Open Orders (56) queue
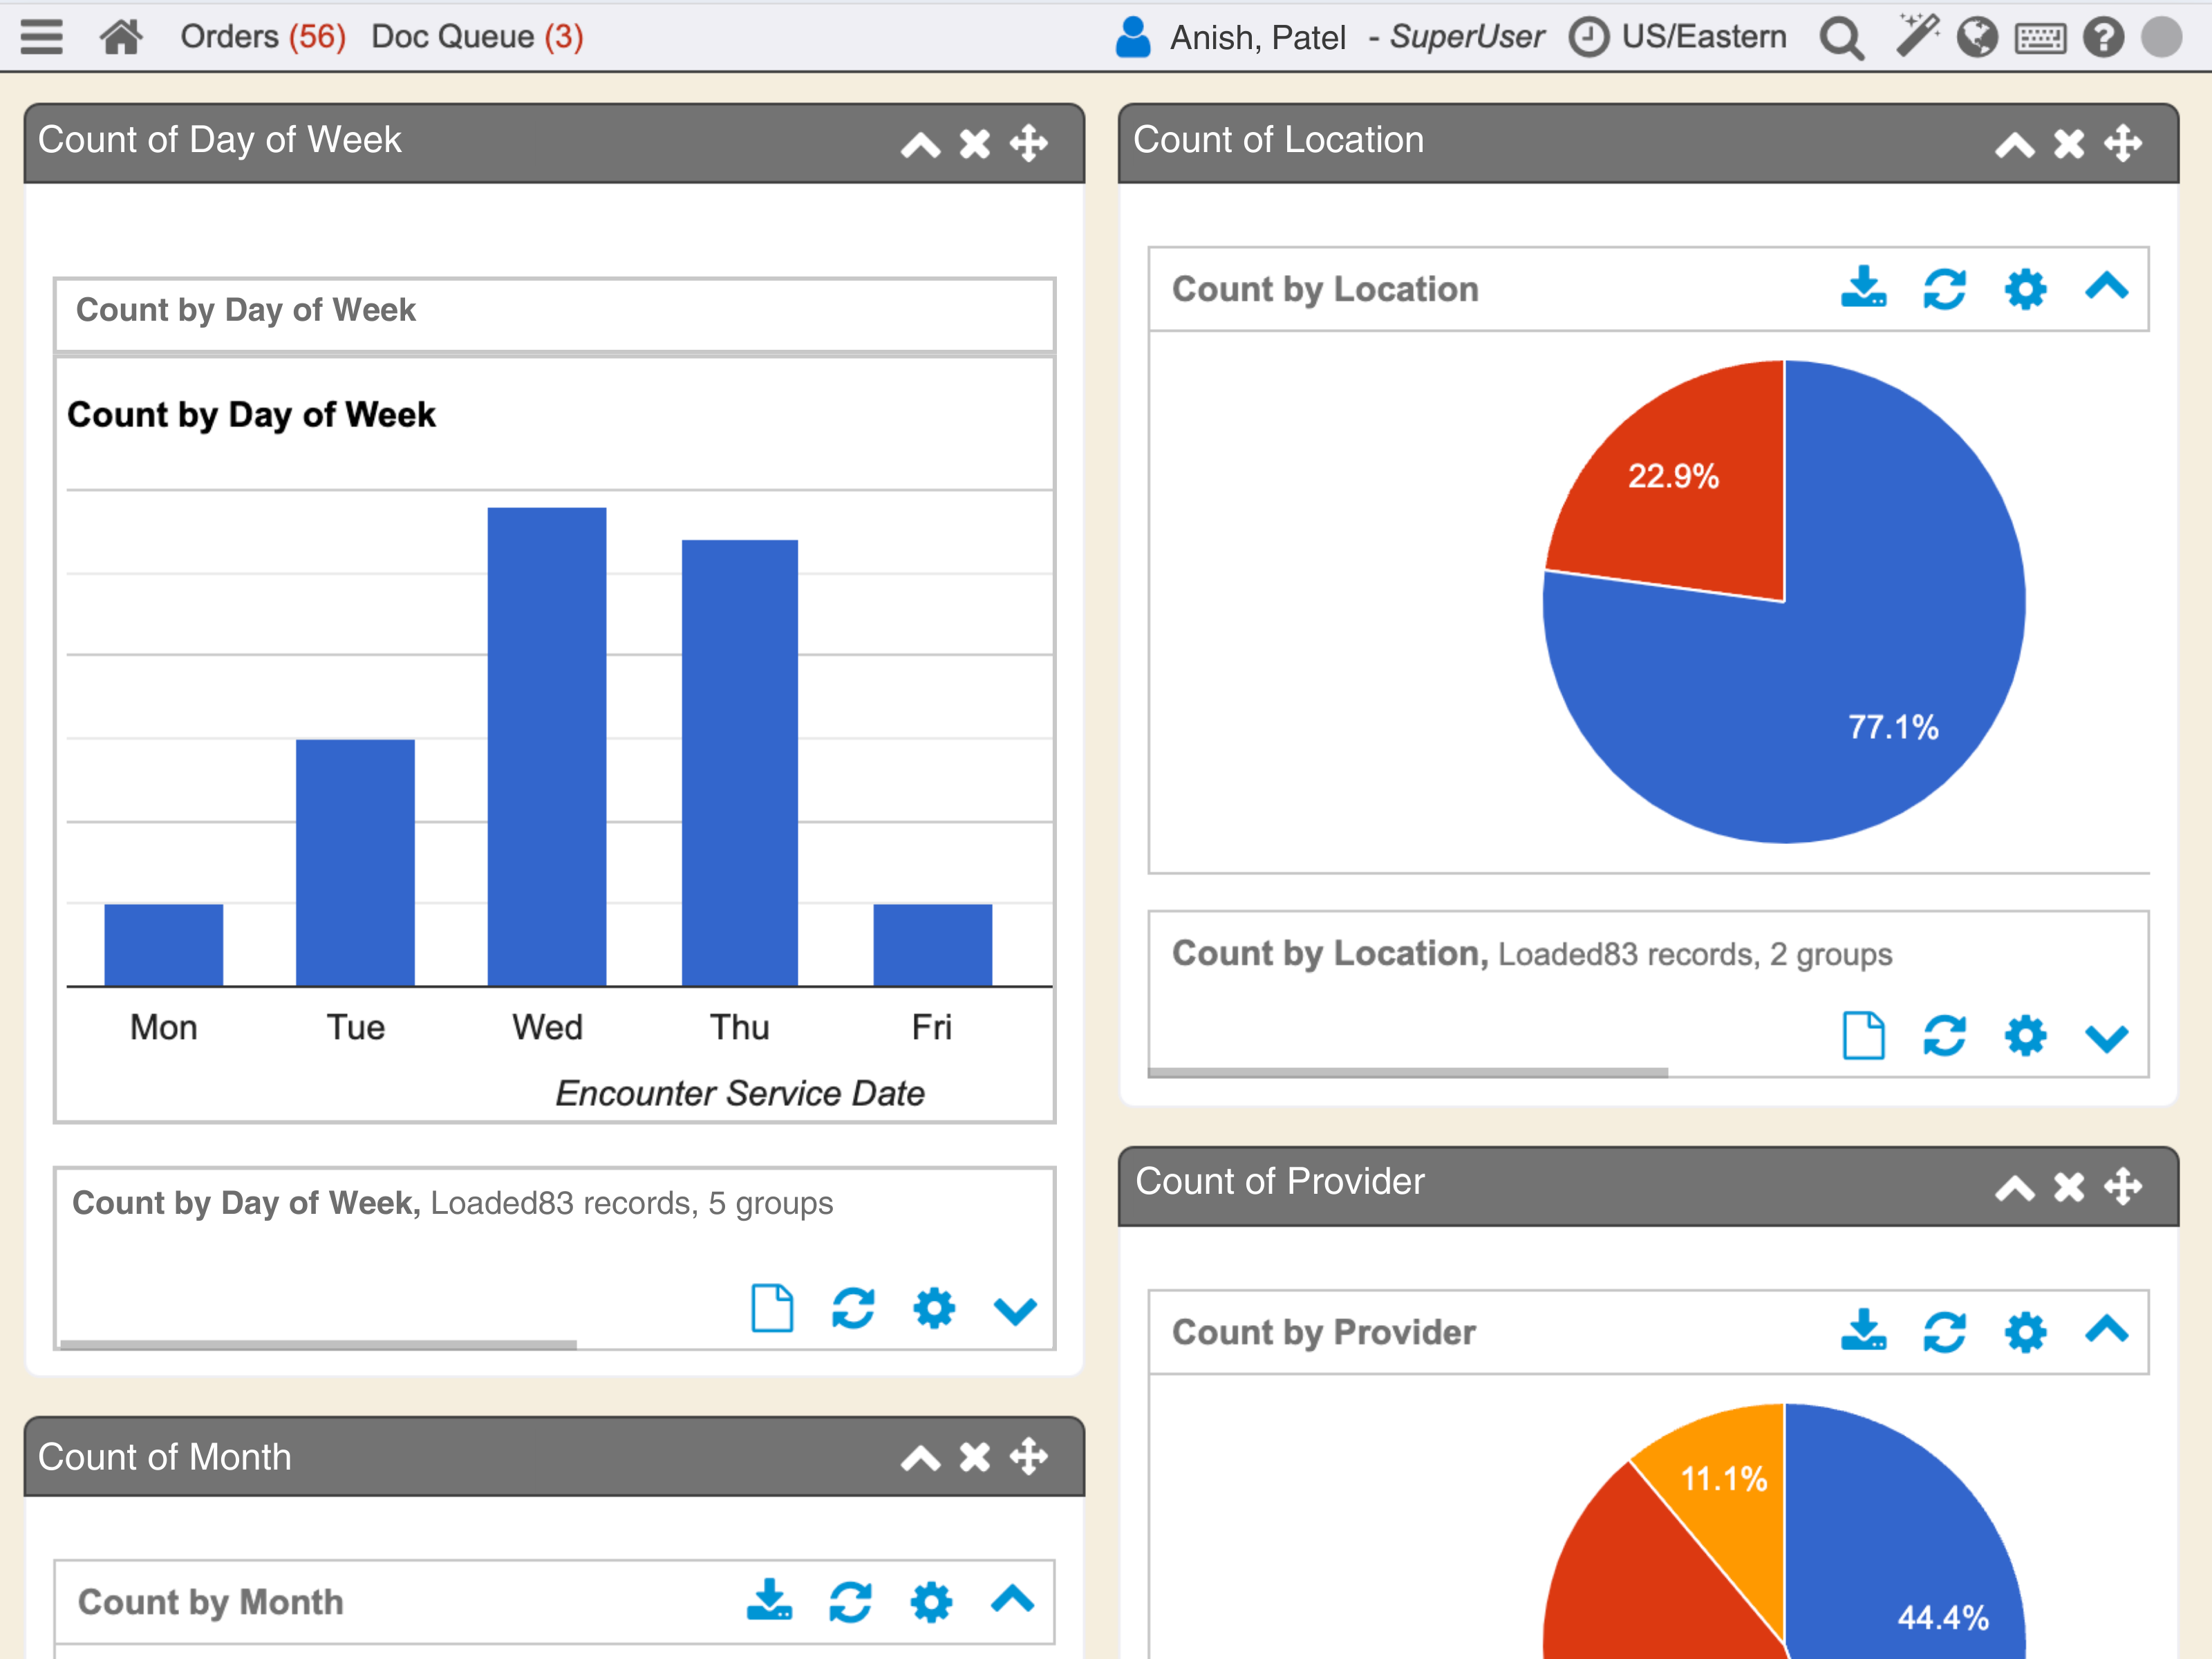The image size is (2212, 1659). coord(263,37)
